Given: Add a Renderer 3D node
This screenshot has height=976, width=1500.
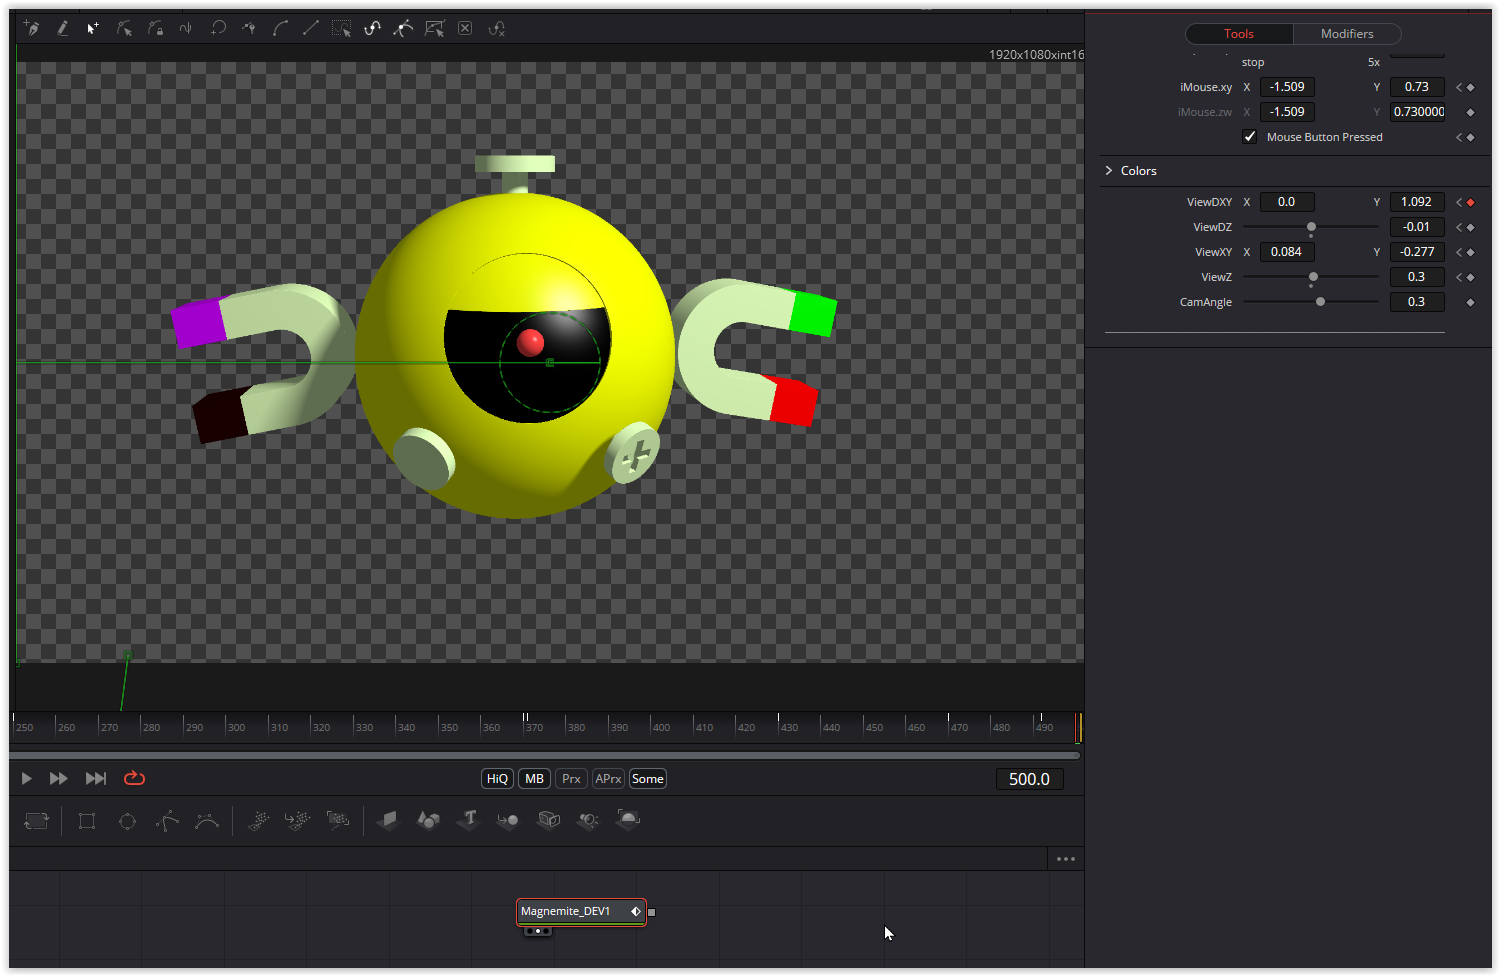Looking at the screenshot, I should 628,821.
